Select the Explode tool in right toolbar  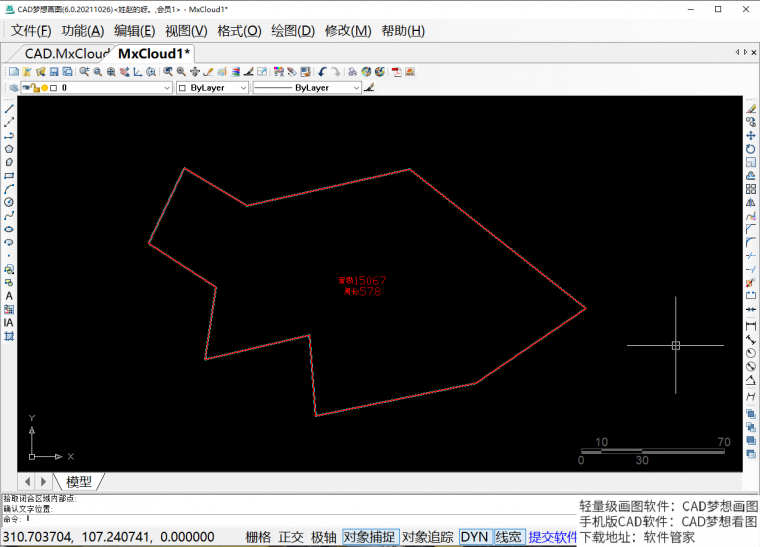coord(751,282)
